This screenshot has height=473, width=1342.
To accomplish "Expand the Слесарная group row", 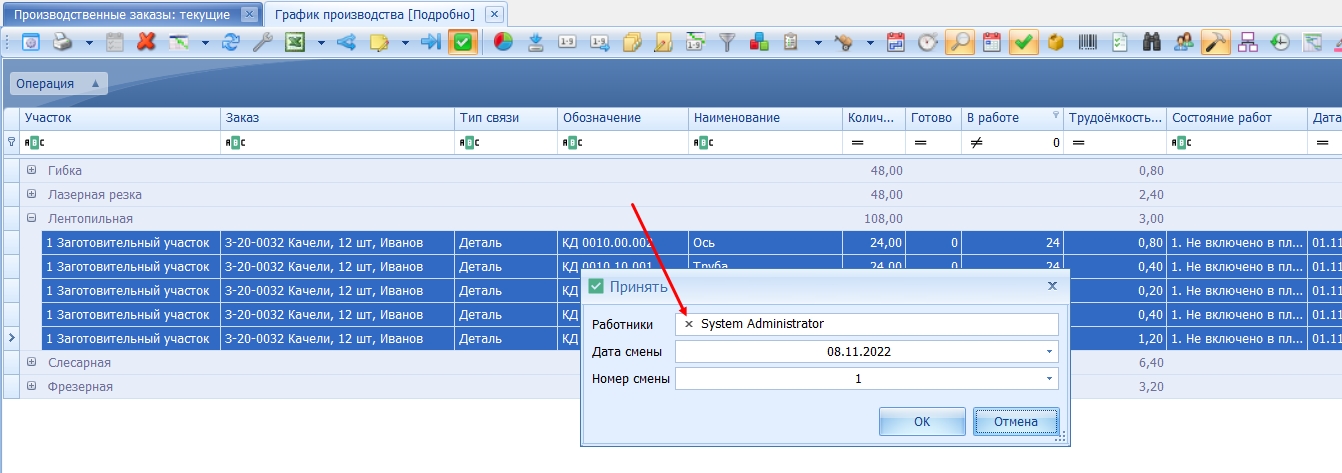I will pyautogui.click(x=31, y=362).
